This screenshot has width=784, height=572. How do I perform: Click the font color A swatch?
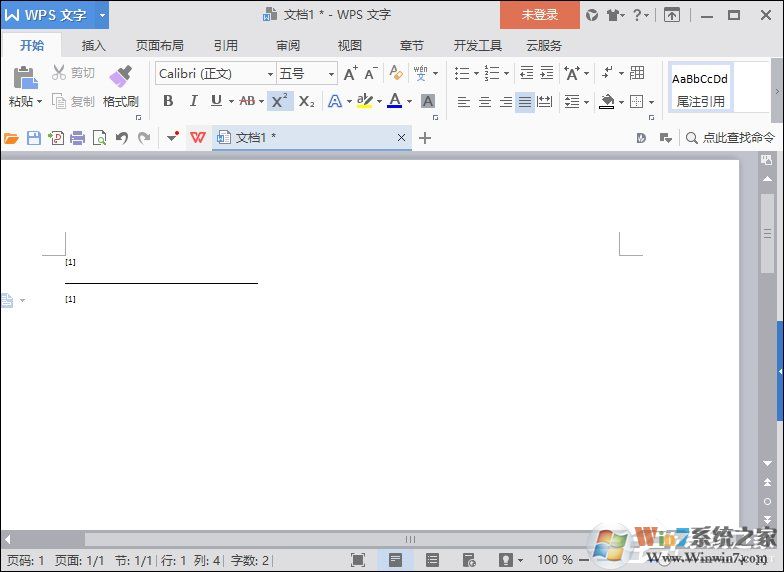tap(394, 100)
